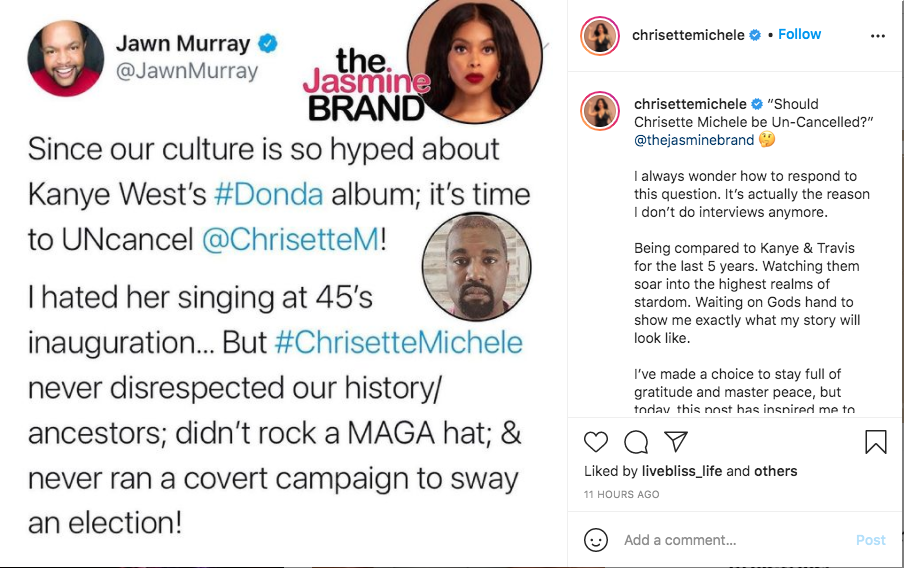Open comments via the speech bubble icon

(x=636, y=442)
